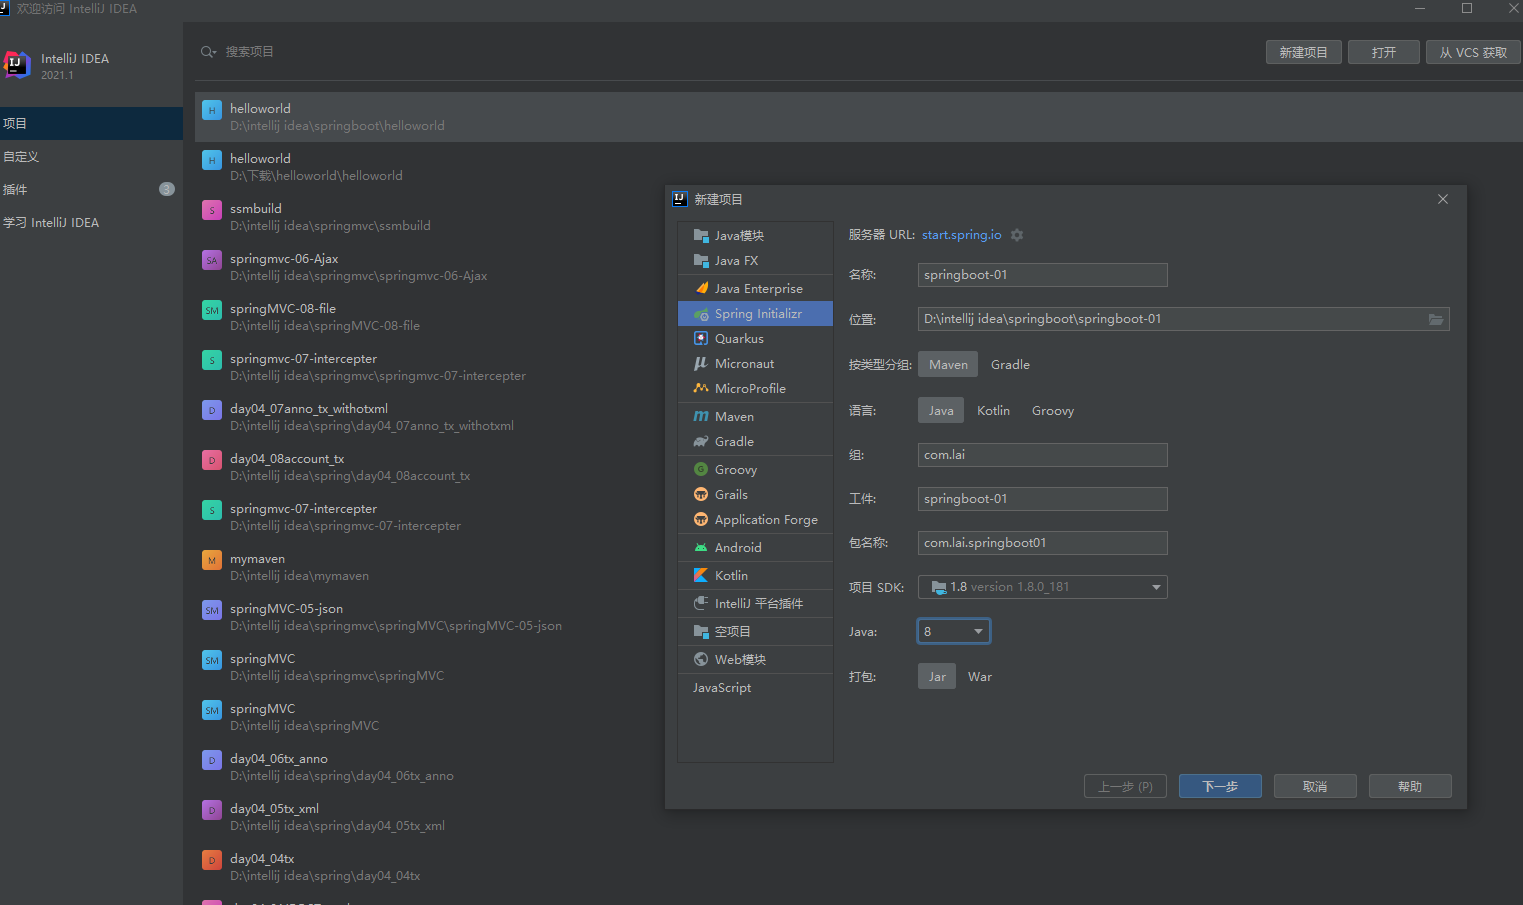This screenshot has width=1523, height=905.
Task: Select IntelliJ 平台插件 project type
Action: (755, 604)
